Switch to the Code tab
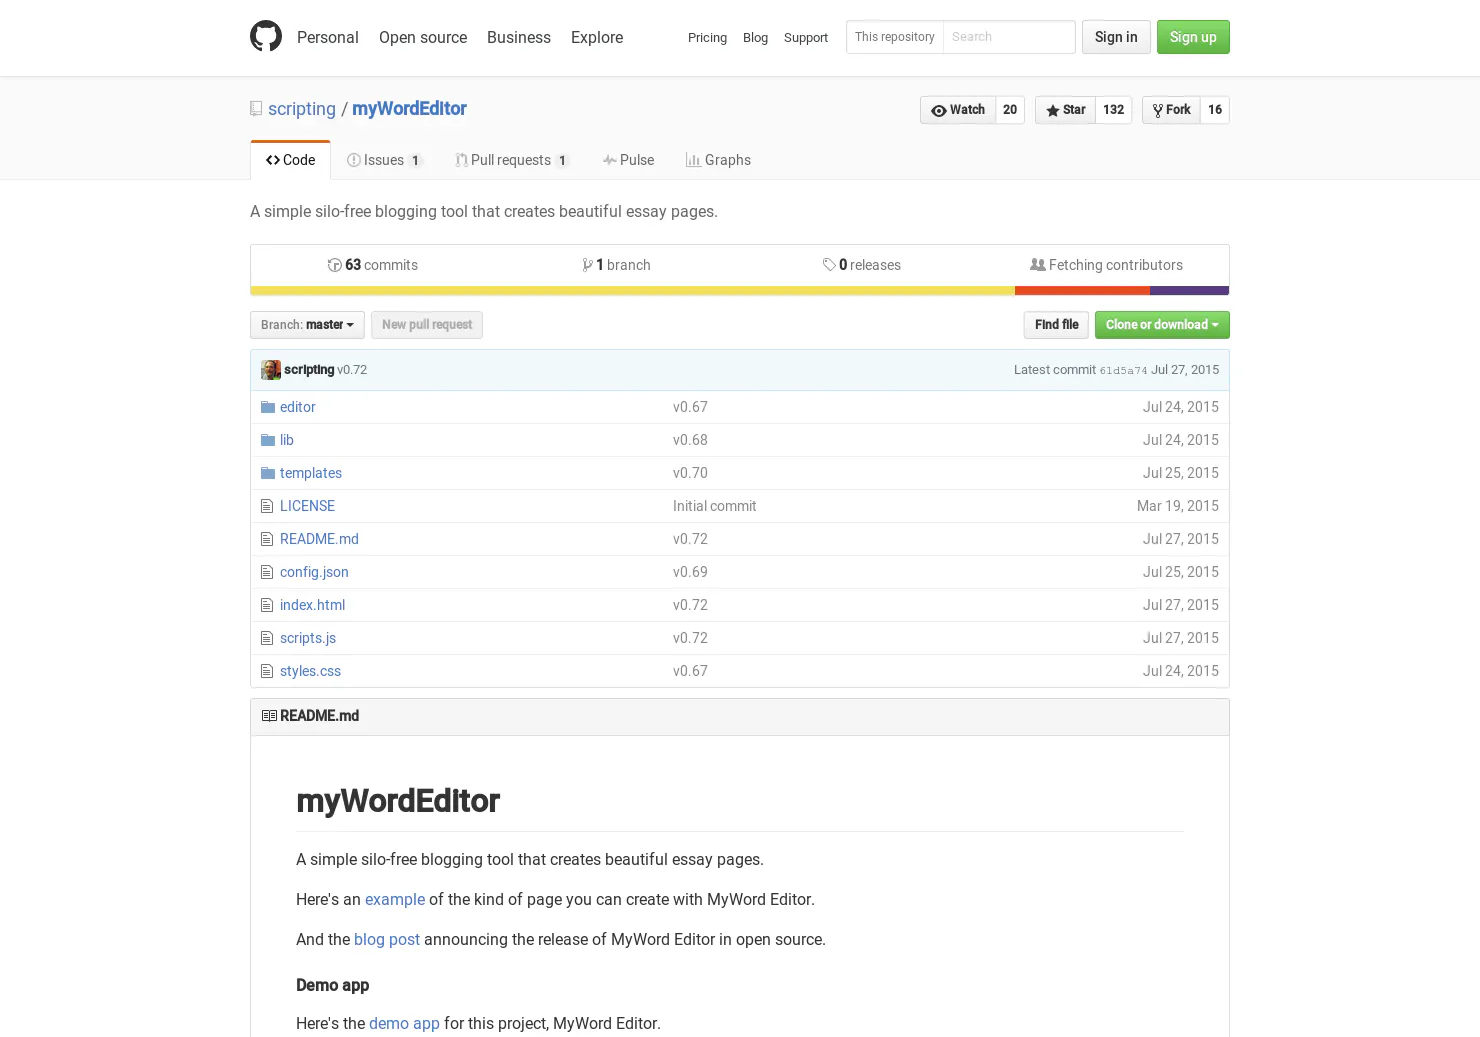Viewport: 1480px width, 1037px height. 290,160
